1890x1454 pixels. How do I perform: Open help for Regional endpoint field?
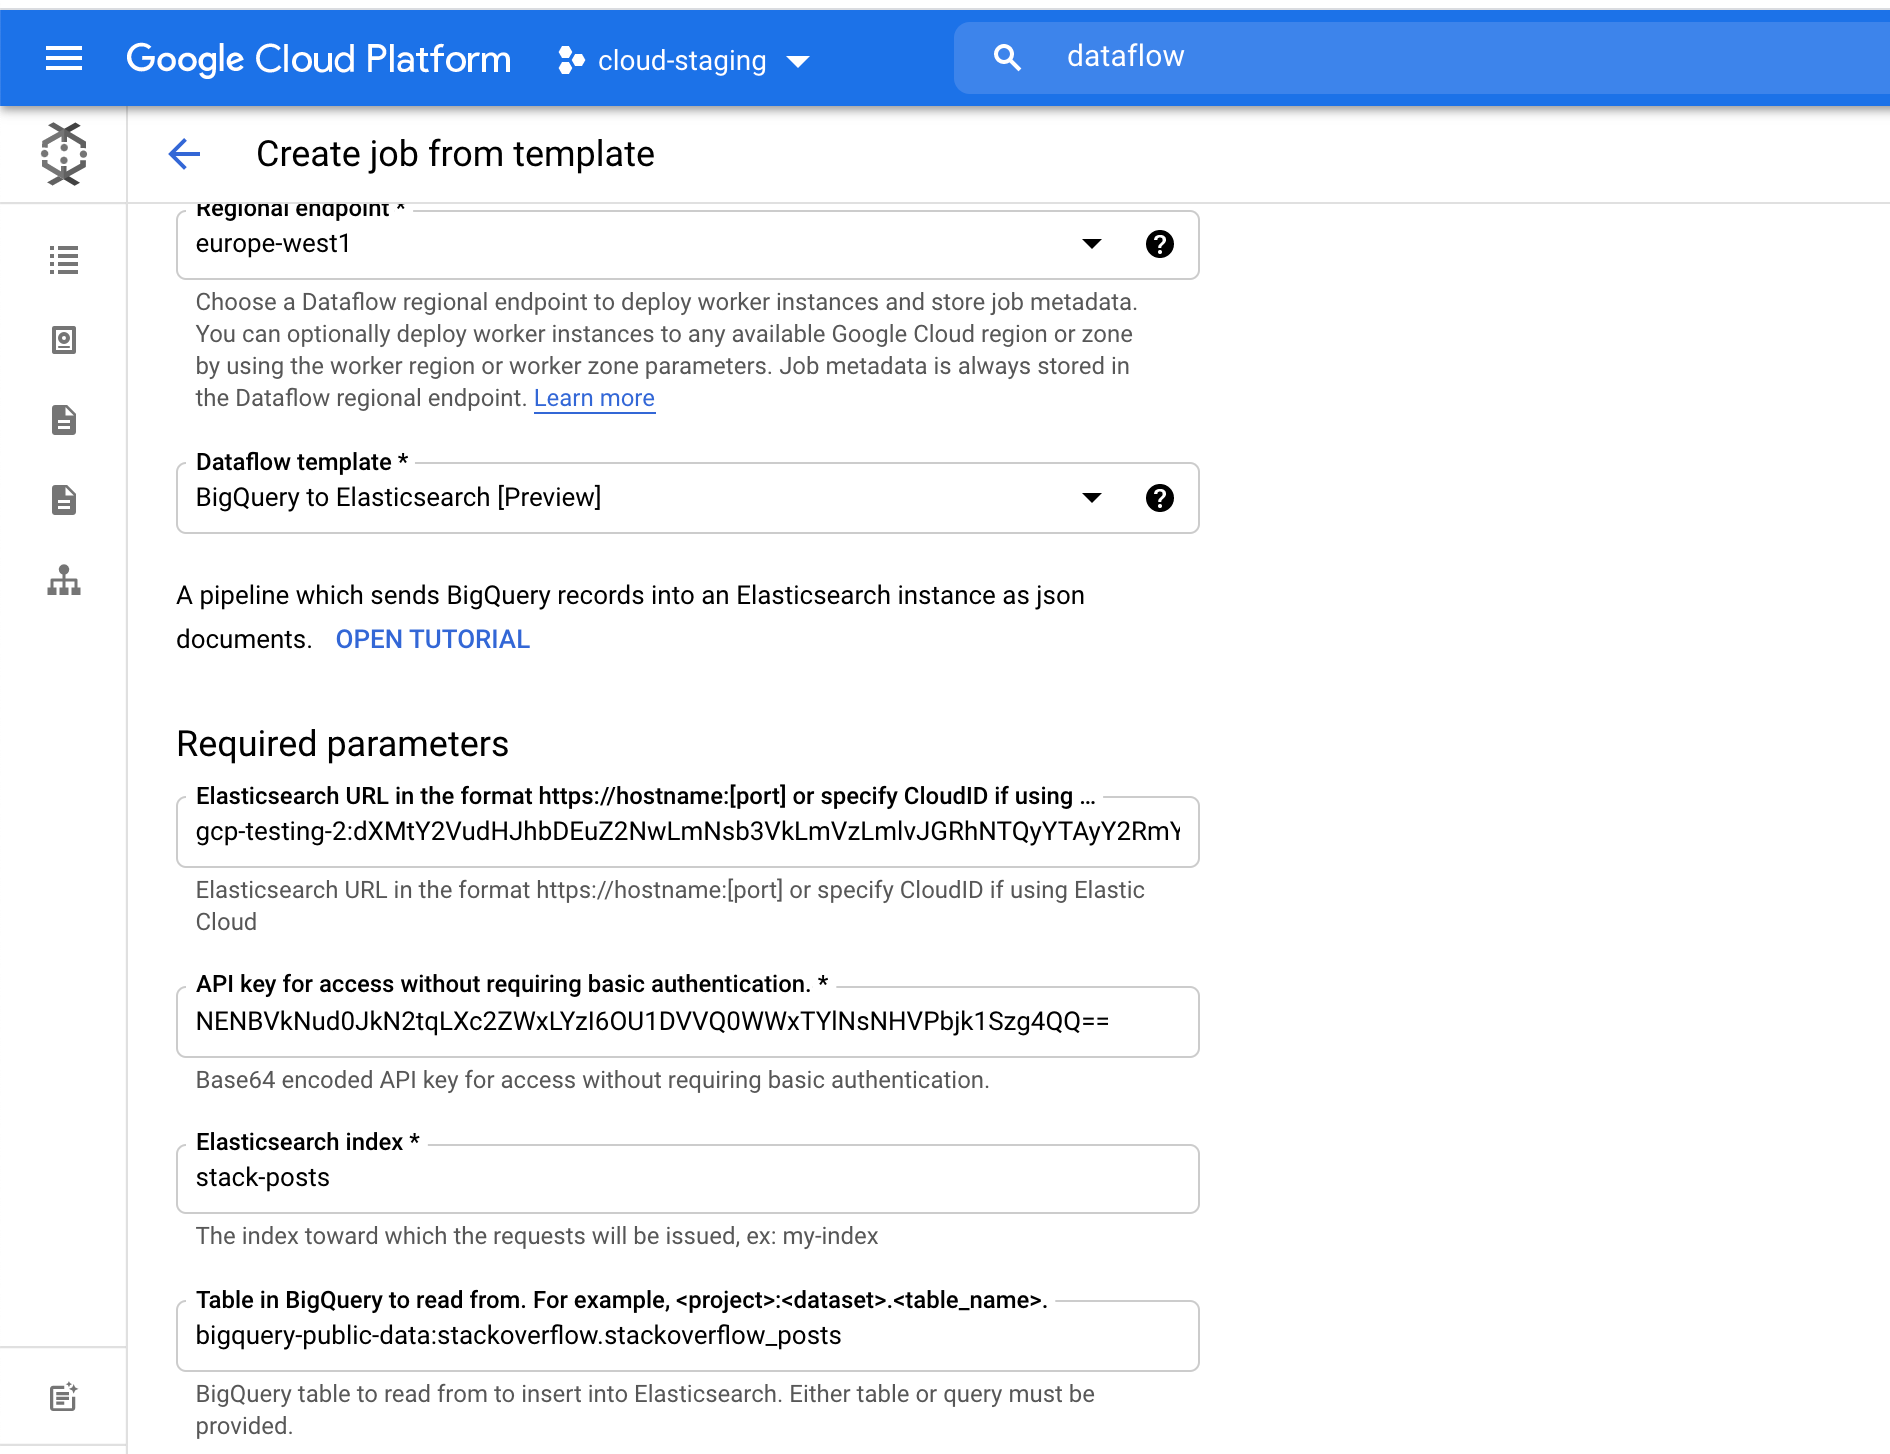pos(1160,244)
